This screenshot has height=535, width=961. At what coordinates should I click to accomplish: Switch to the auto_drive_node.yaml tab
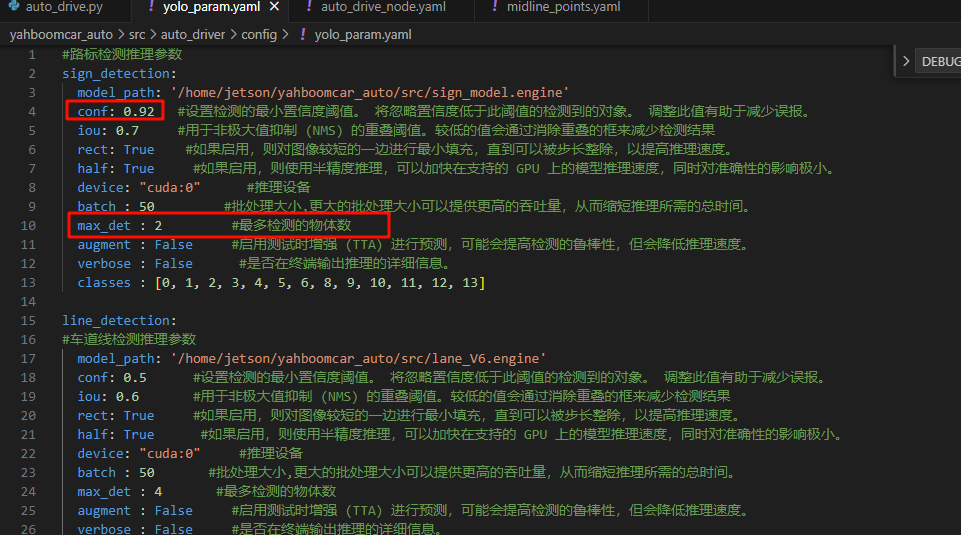(x=383, y=7)
